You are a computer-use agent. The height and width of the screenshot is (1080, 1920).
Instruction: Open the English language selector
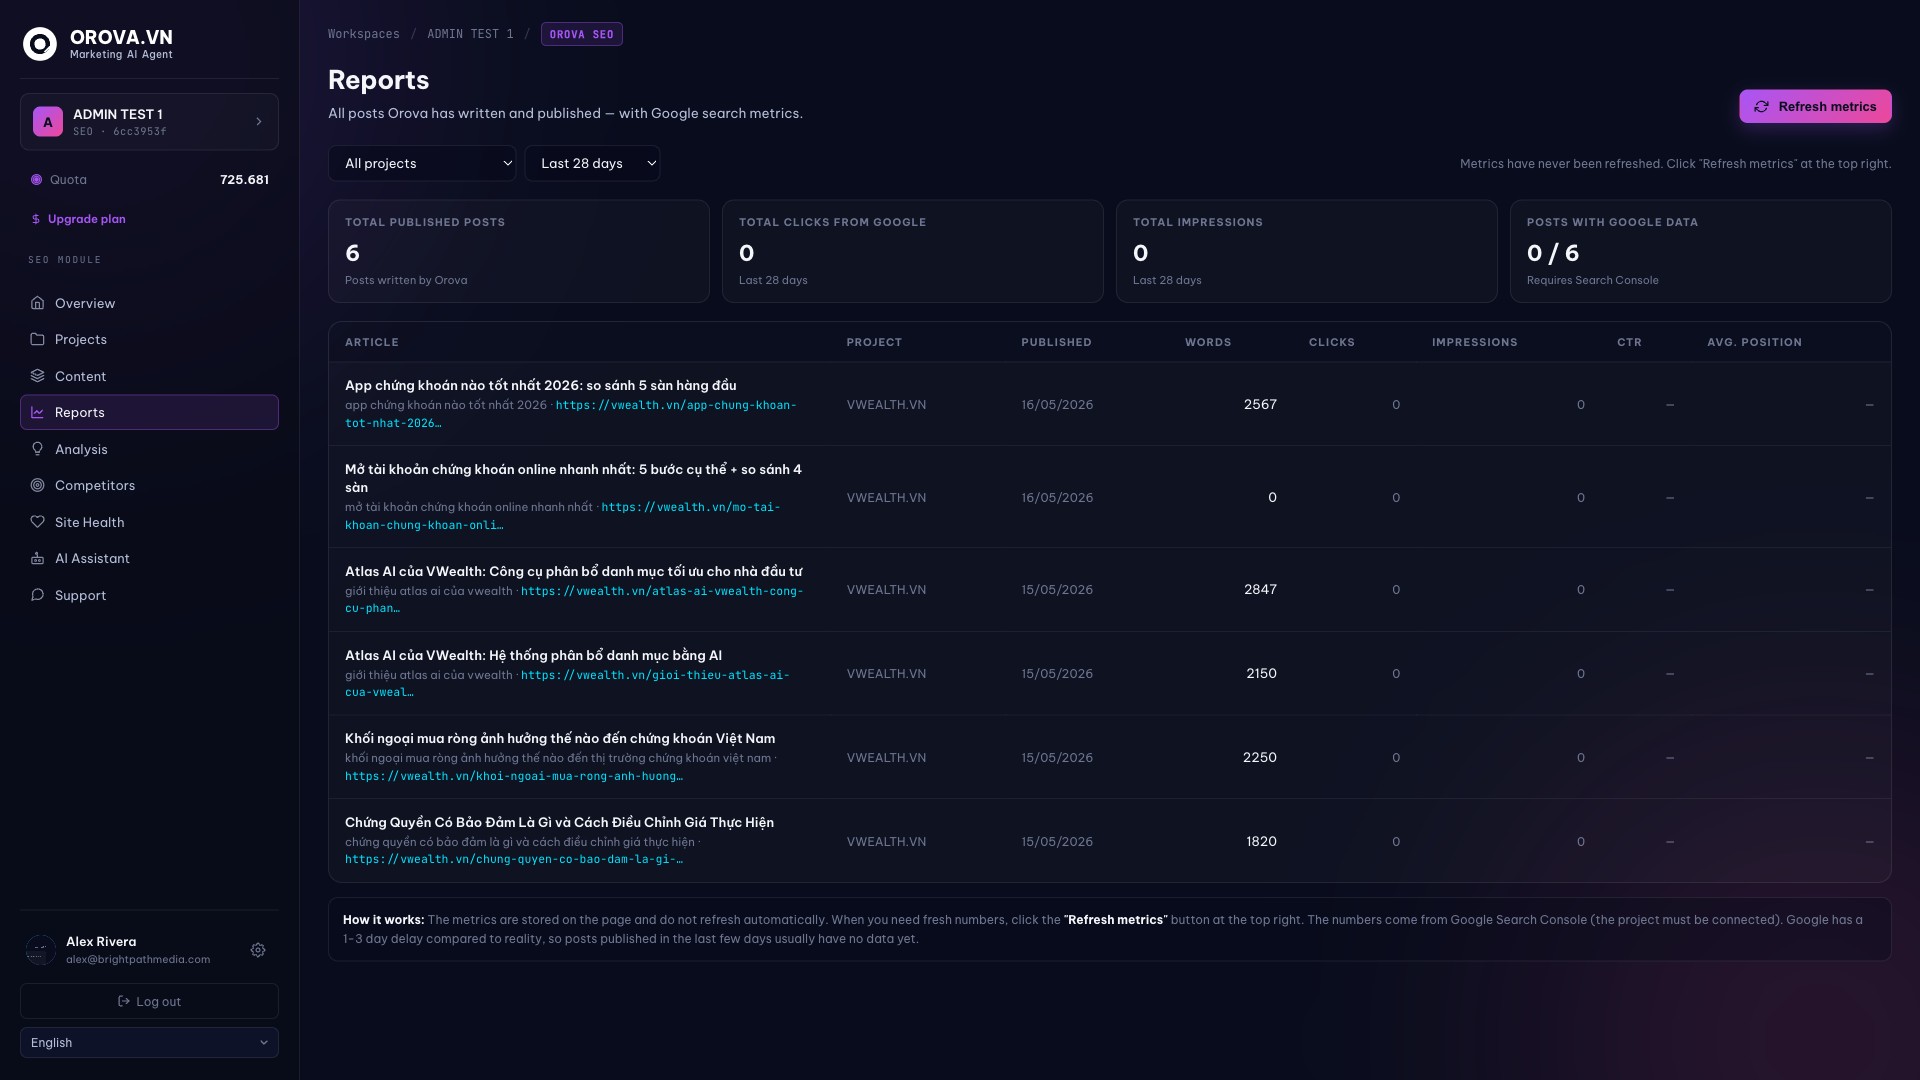click(x=149, y=1042)
